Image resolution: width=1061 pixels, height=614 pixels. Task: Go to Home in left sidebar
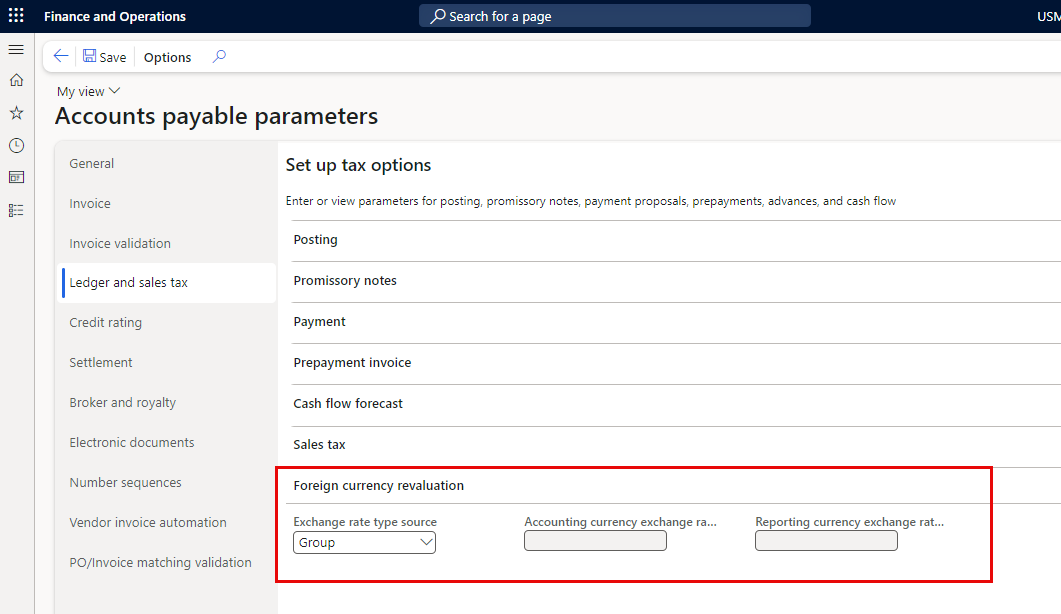16,80
